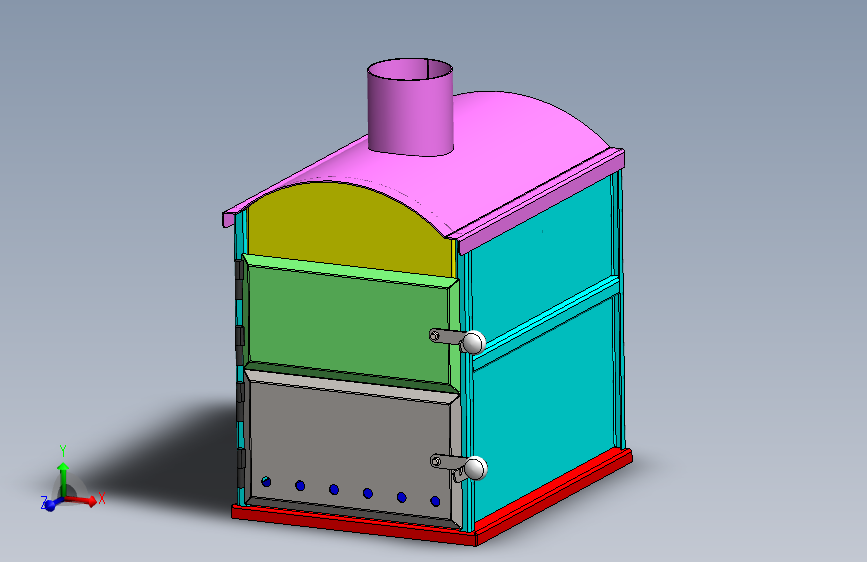Select the latch bolt on the grey door
Viewport: 867px width, 562px height.
[x=436, y=460]
